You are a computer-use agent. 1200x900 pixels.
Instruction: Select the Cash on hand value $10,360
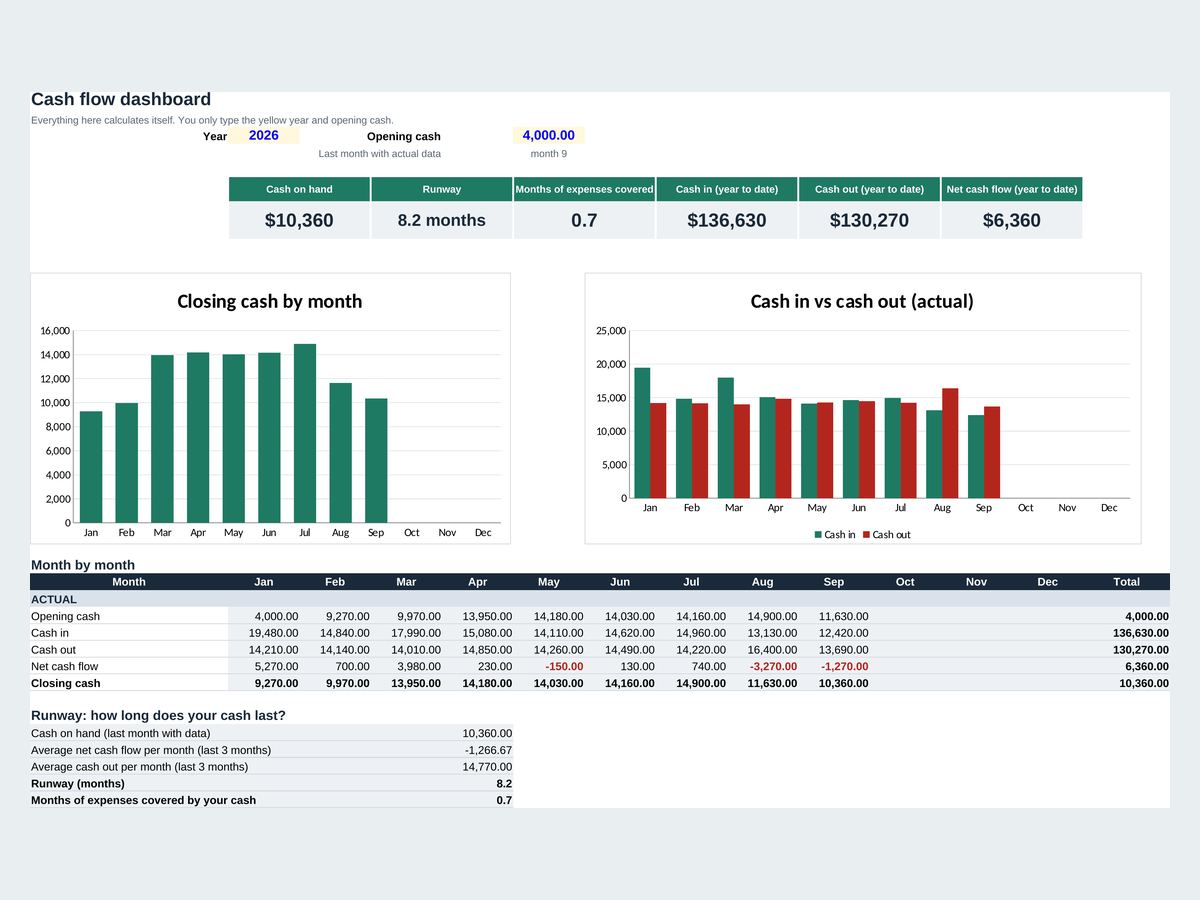point(299,221)
